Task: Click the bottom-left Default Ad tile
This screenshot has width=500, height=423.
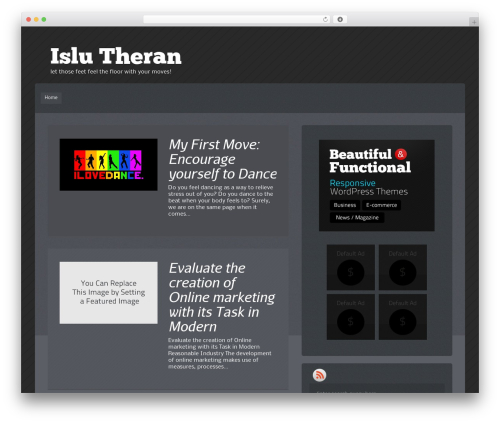Action: (x=351, y=317)
